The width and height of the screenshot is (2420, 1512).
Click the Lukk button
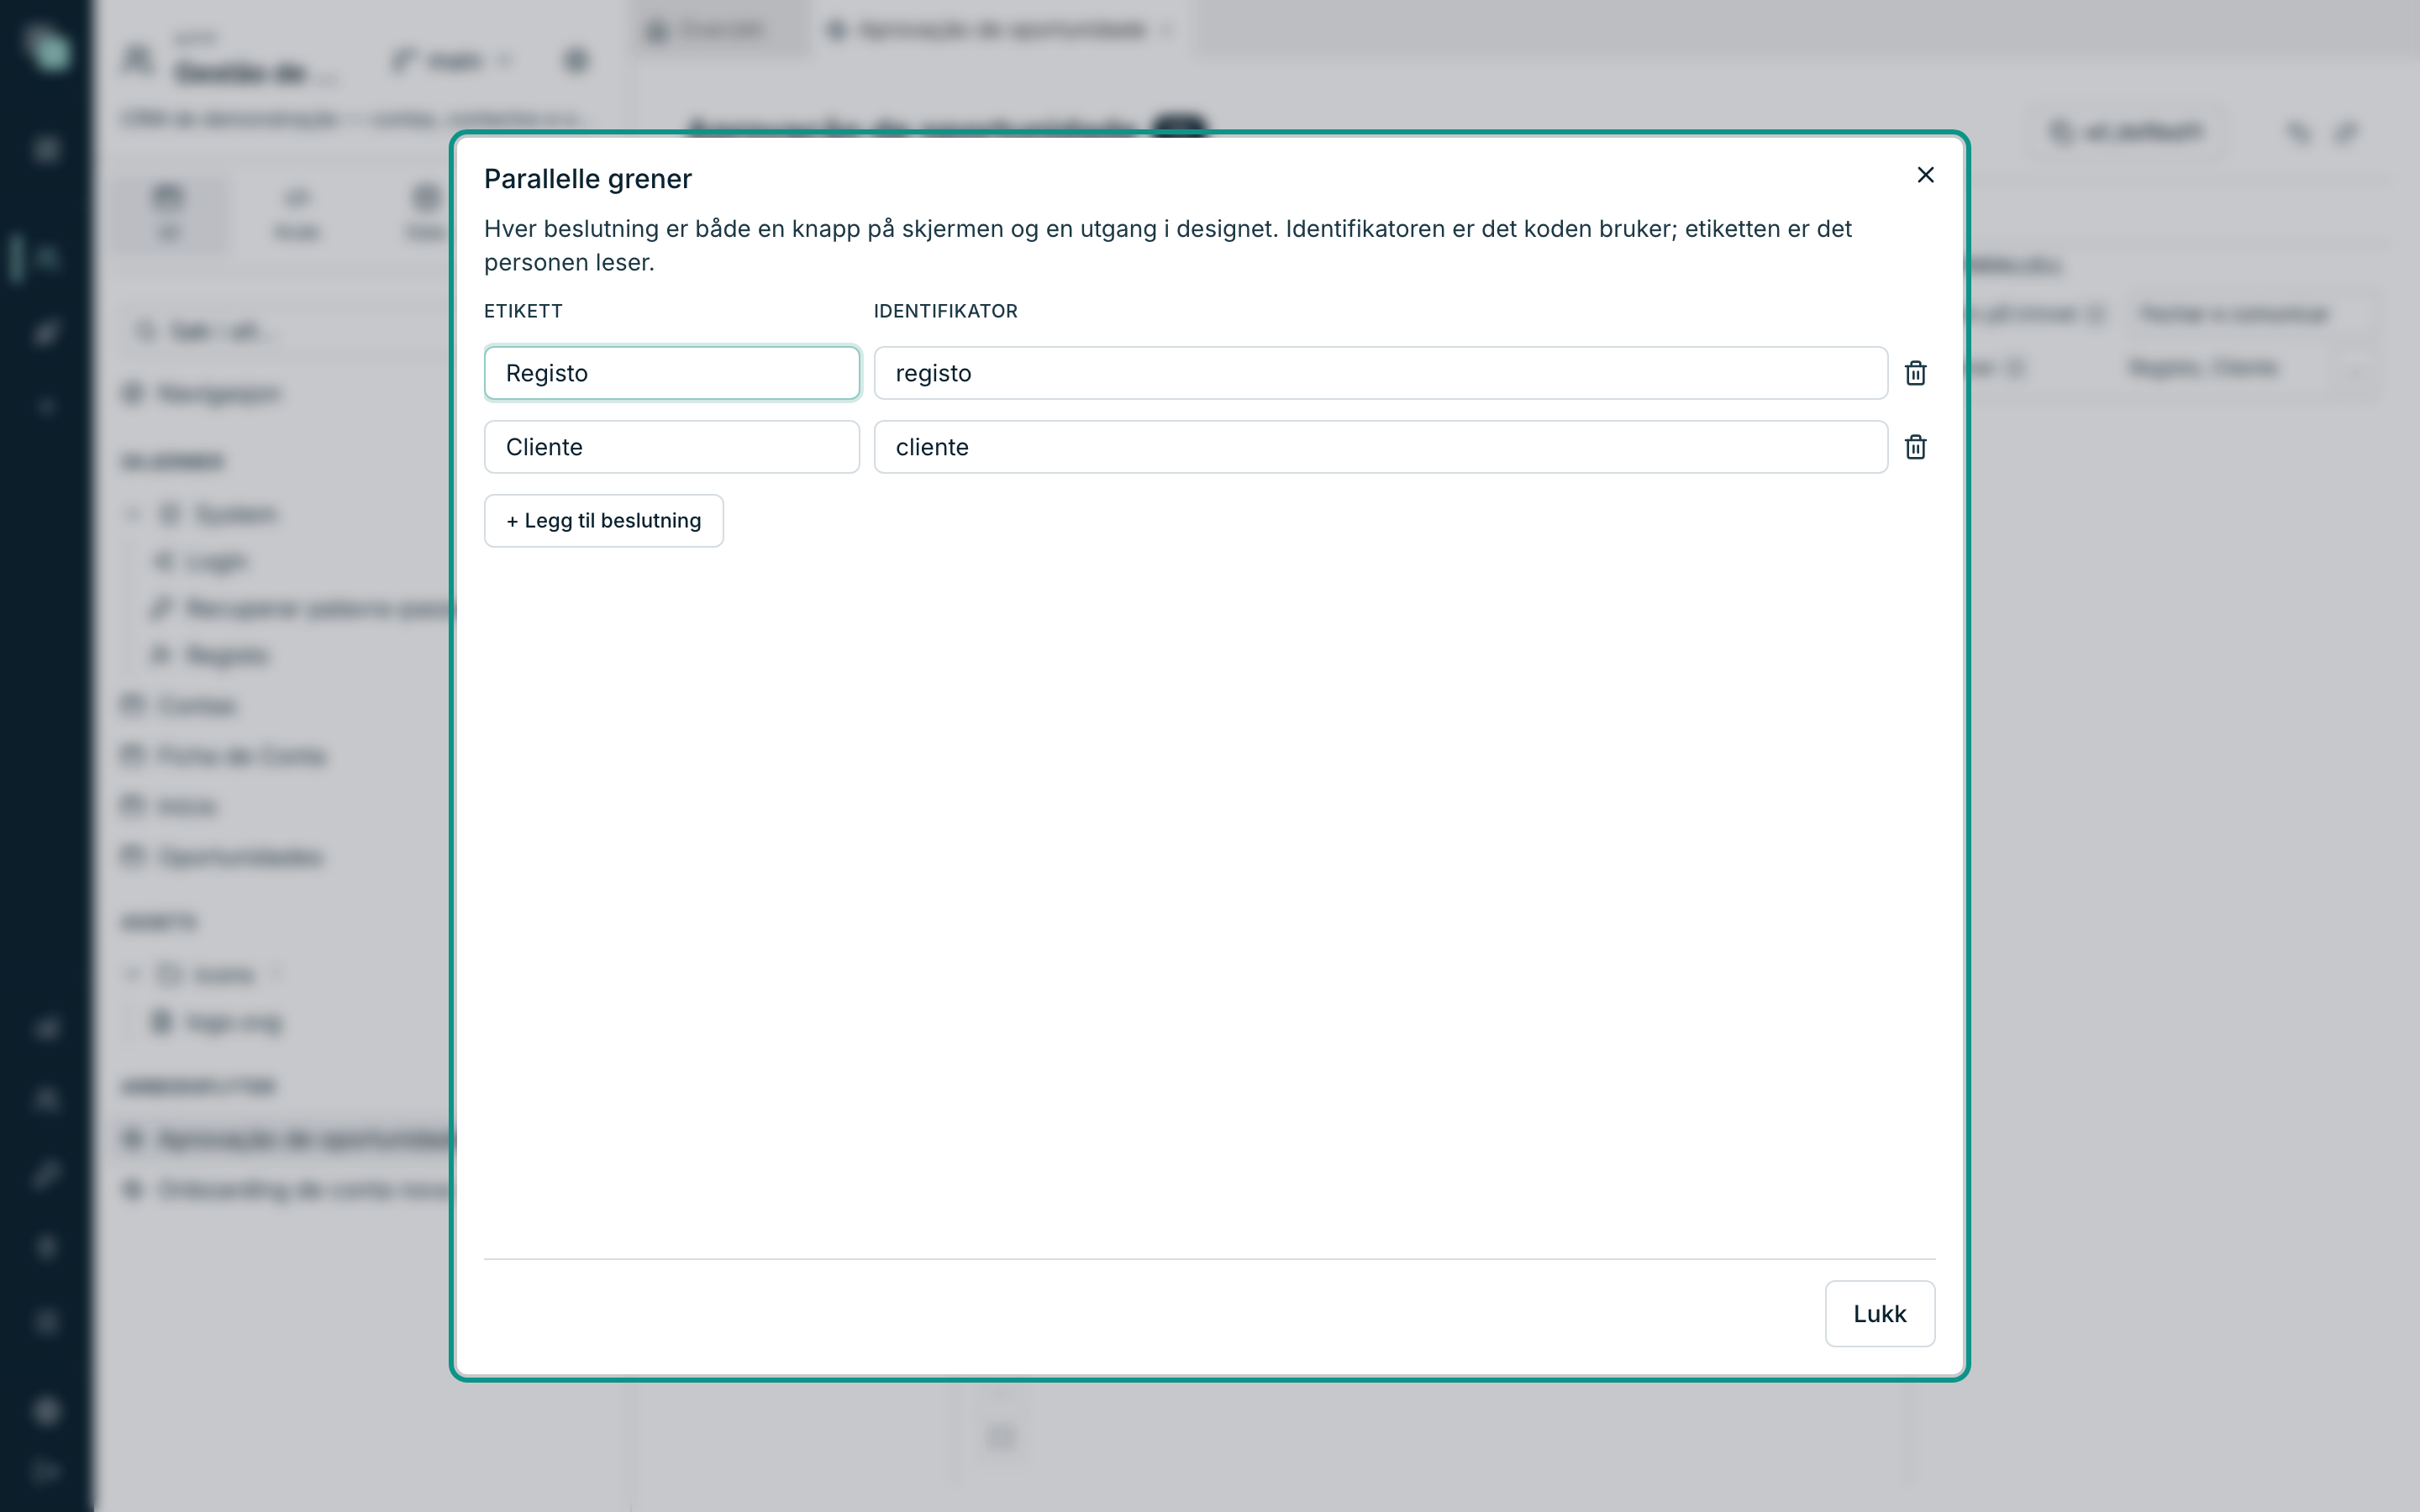pyautogui.click(x=1879, y=1314)
